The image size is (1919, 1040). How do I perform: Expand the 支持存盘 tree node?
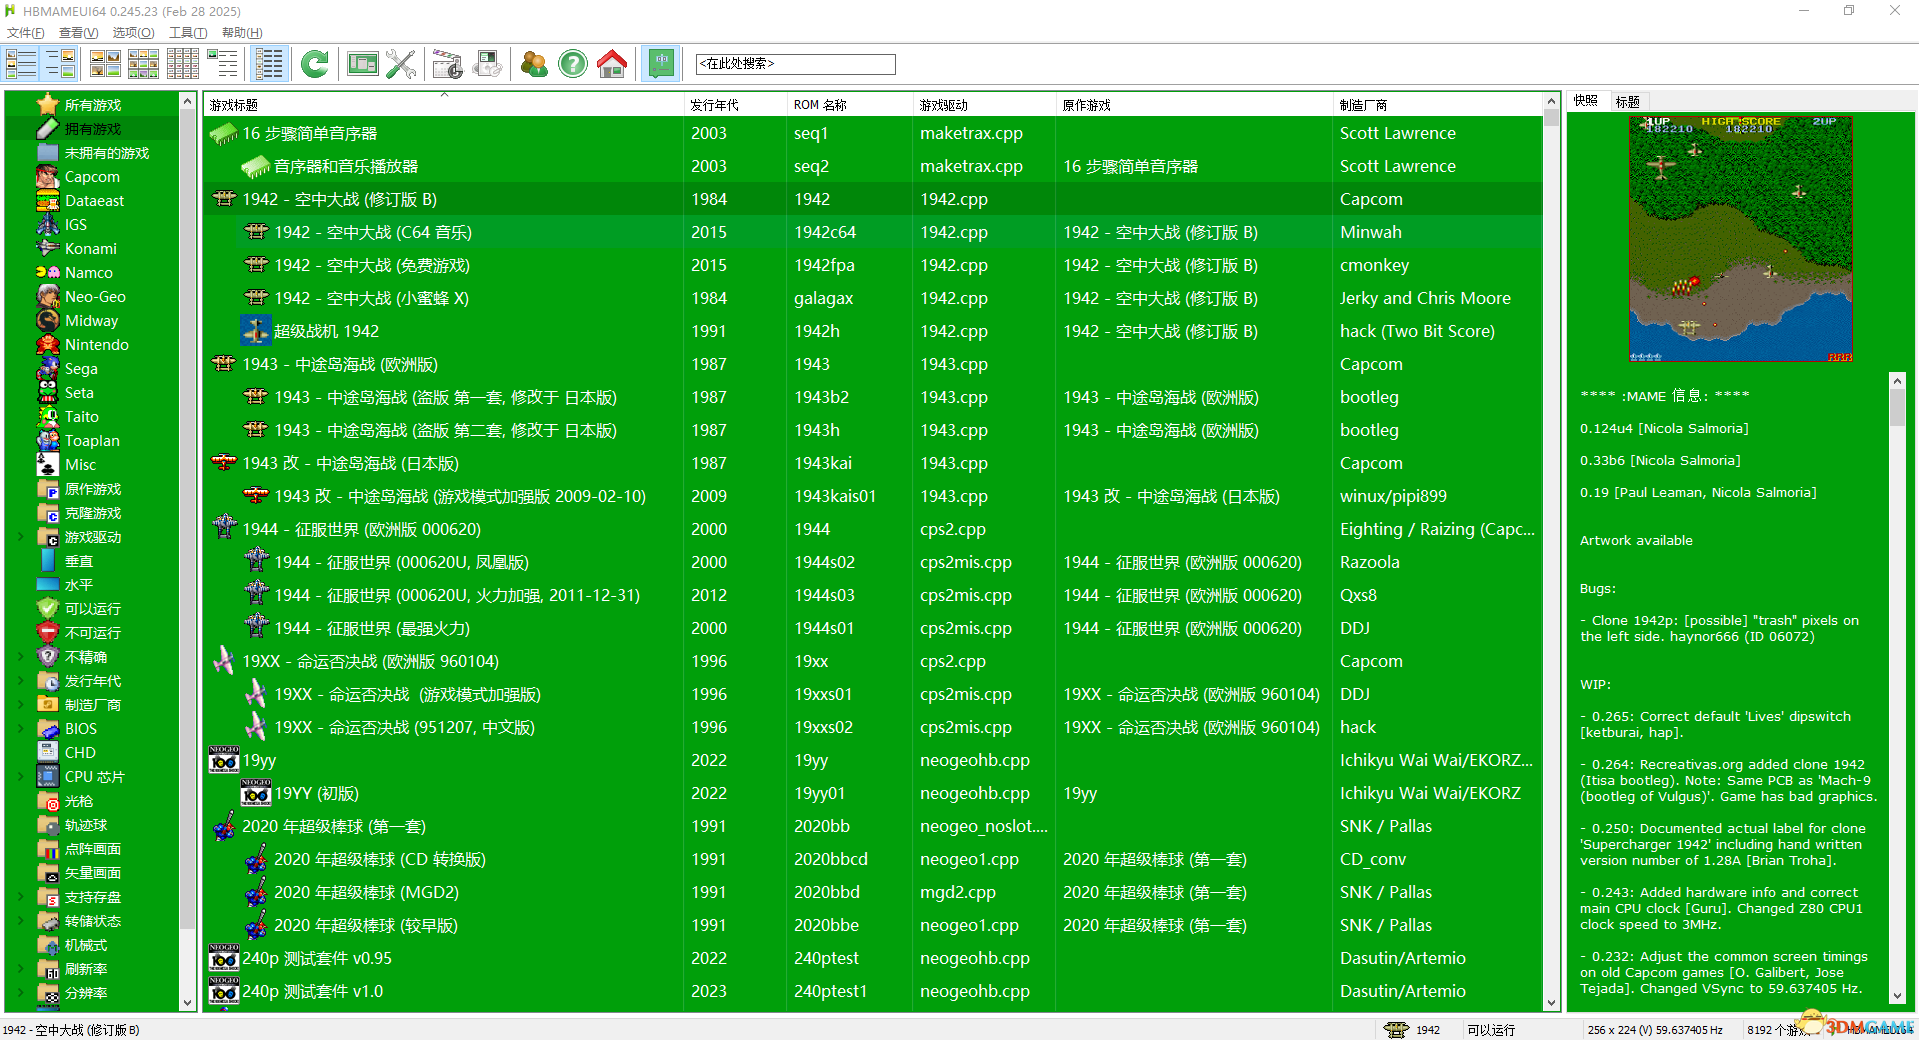21,897
